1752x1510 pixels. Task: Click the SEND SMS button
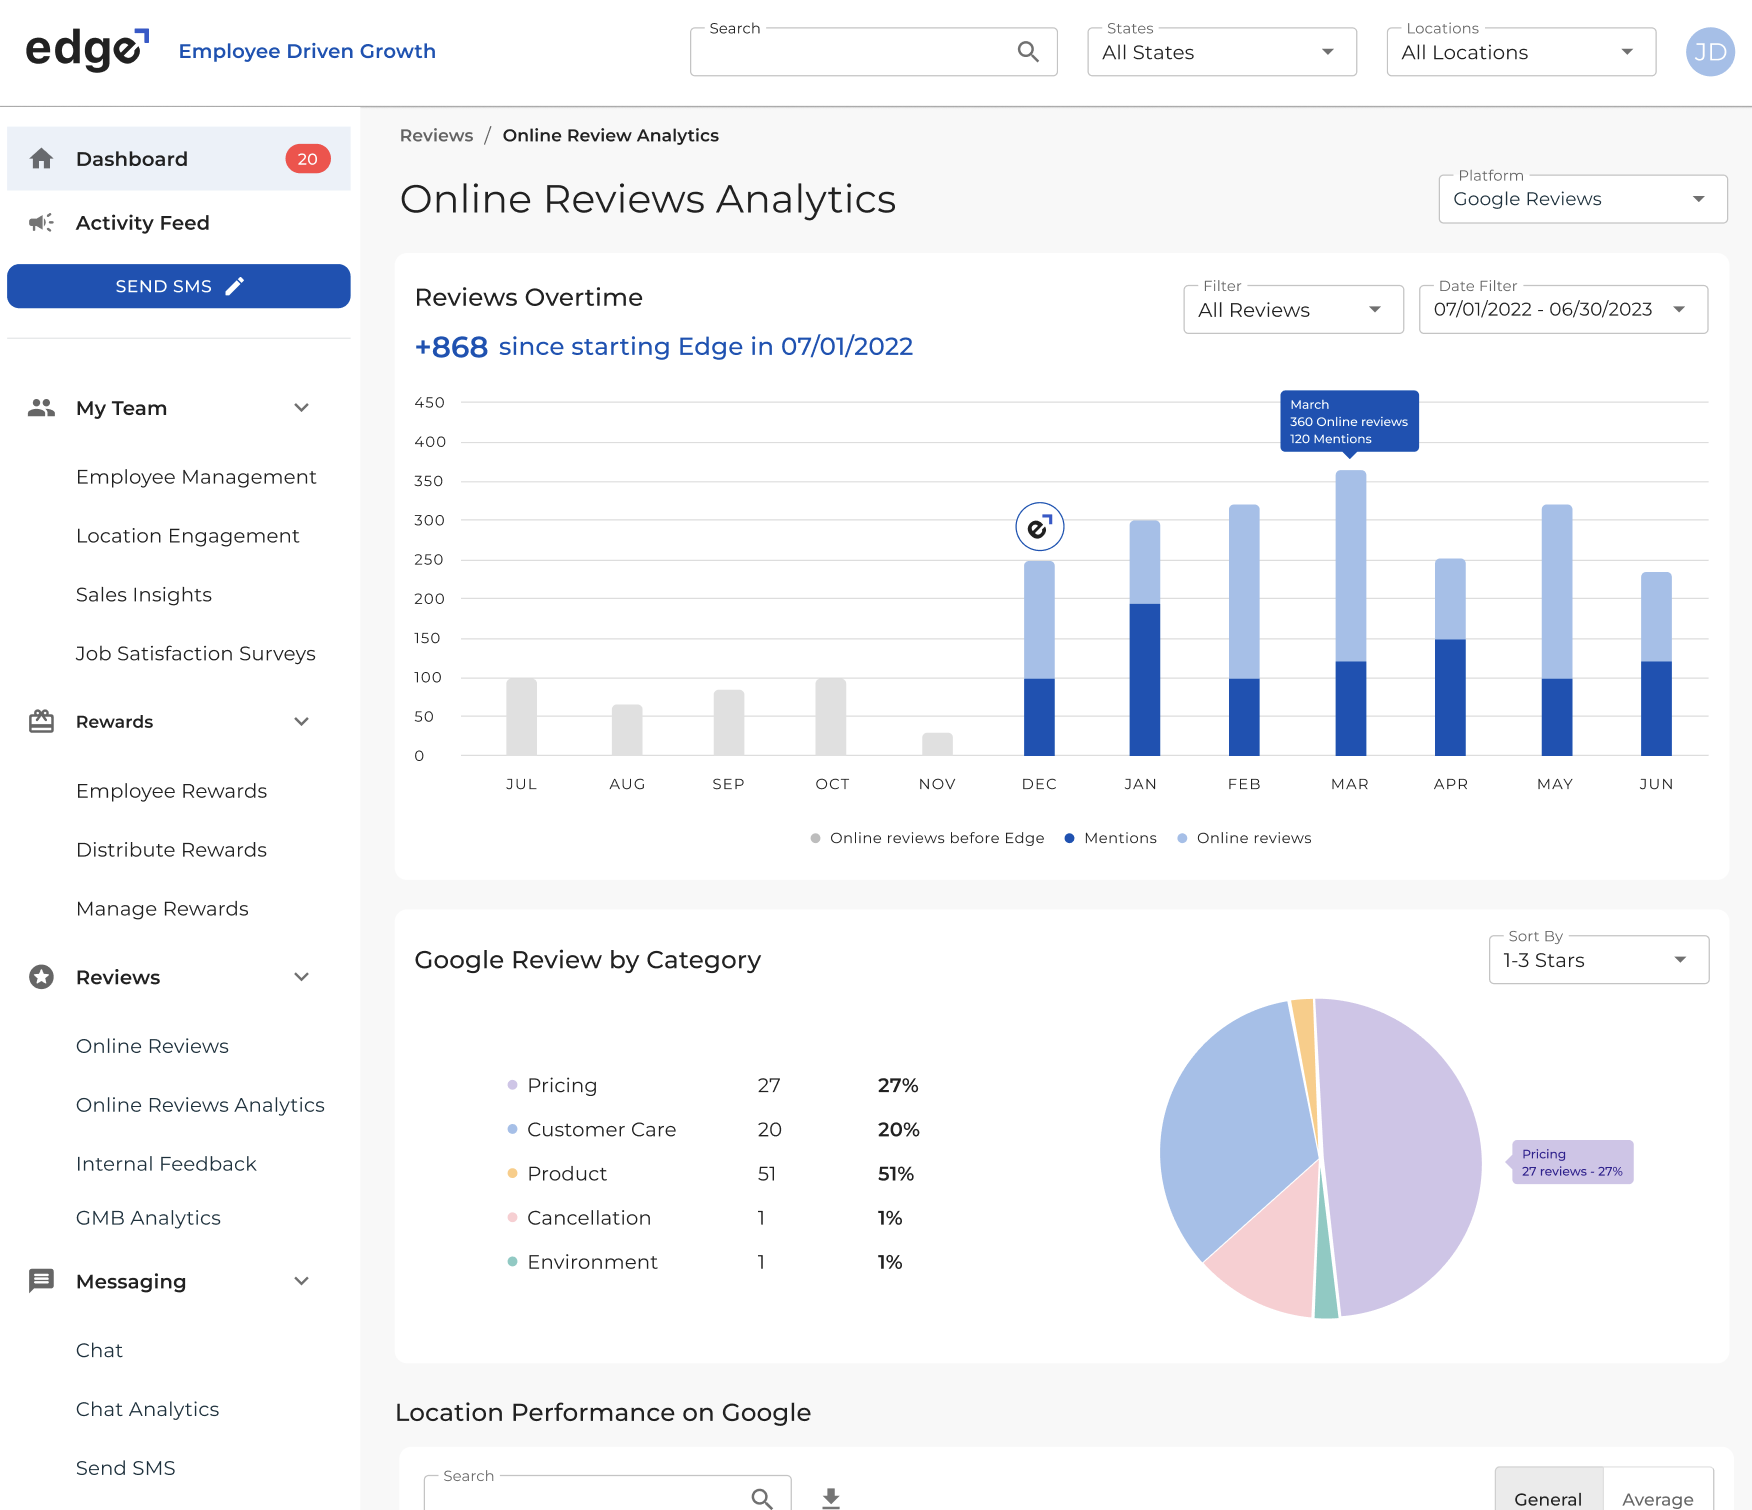point(179,286)
